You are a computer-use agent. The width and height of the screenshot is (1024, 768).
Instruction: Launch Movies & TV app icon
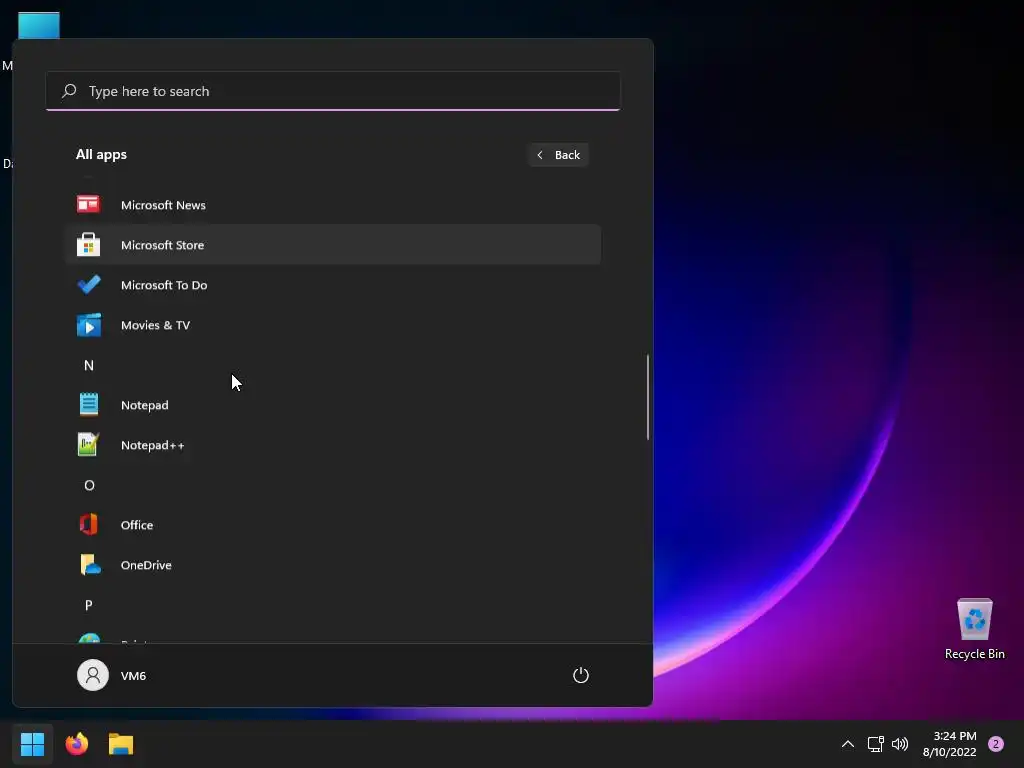88,325
